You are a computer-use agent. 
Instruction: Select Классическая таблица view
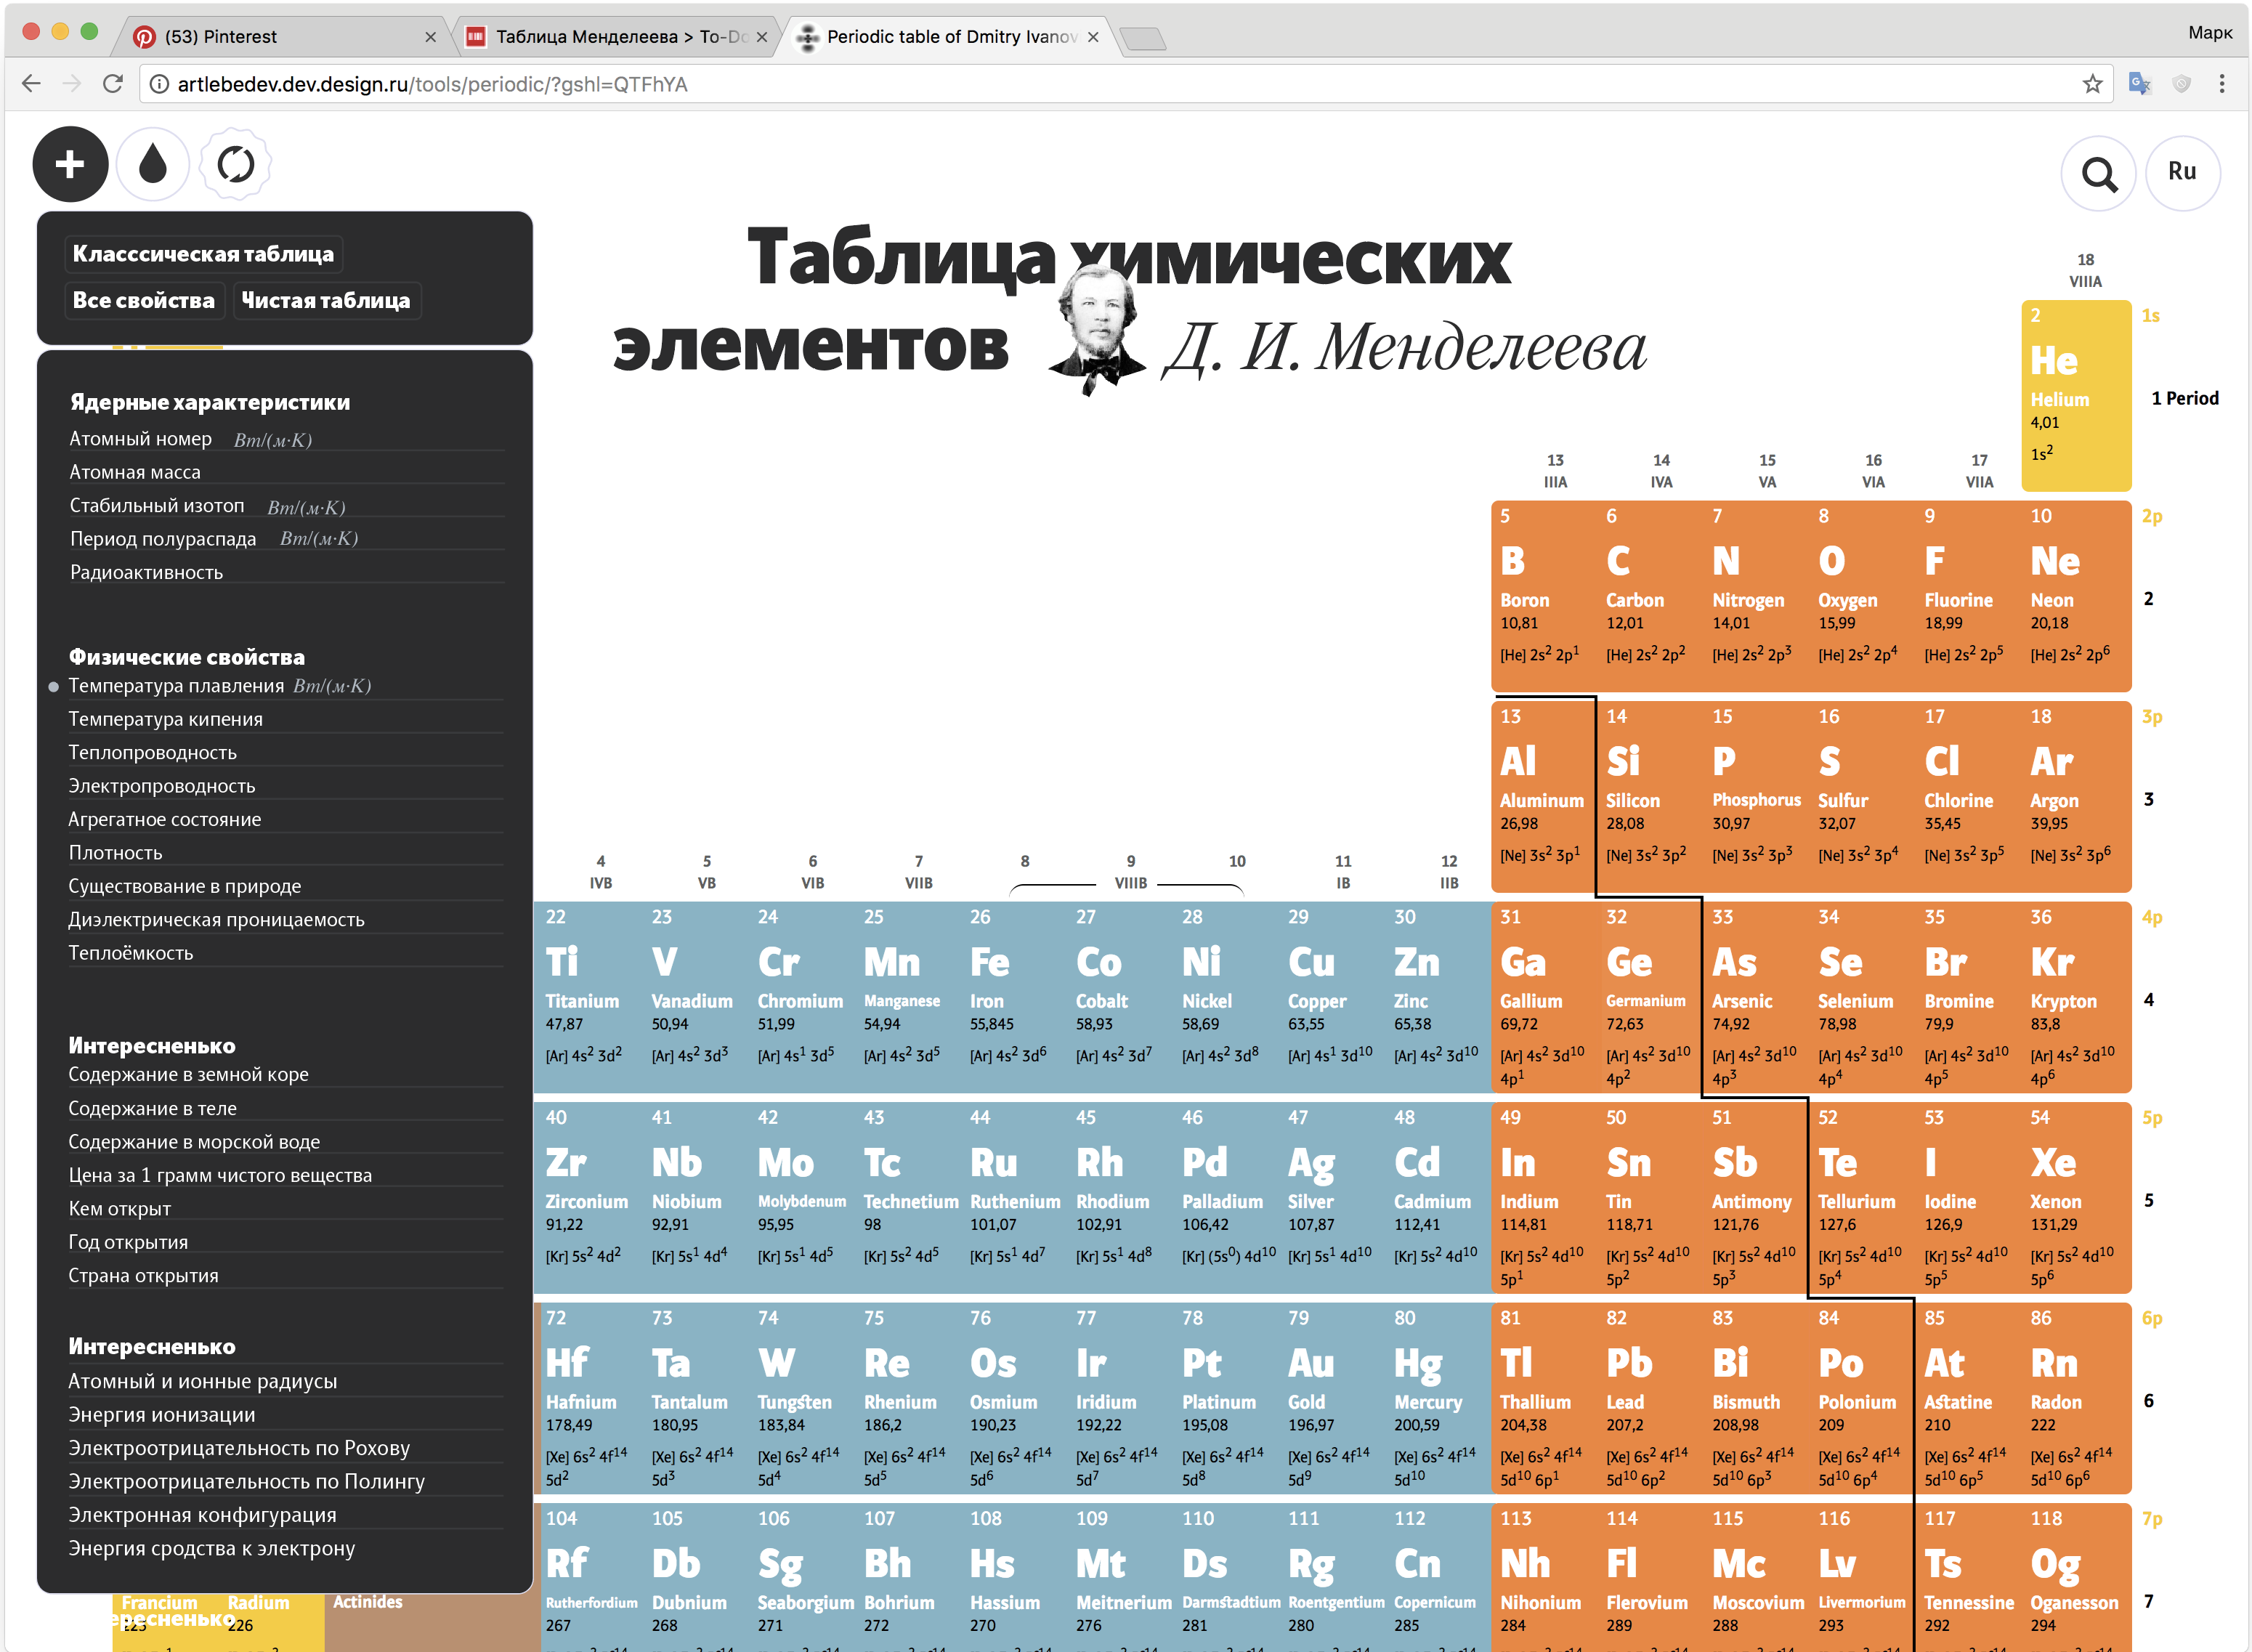[x=203, y=254]
